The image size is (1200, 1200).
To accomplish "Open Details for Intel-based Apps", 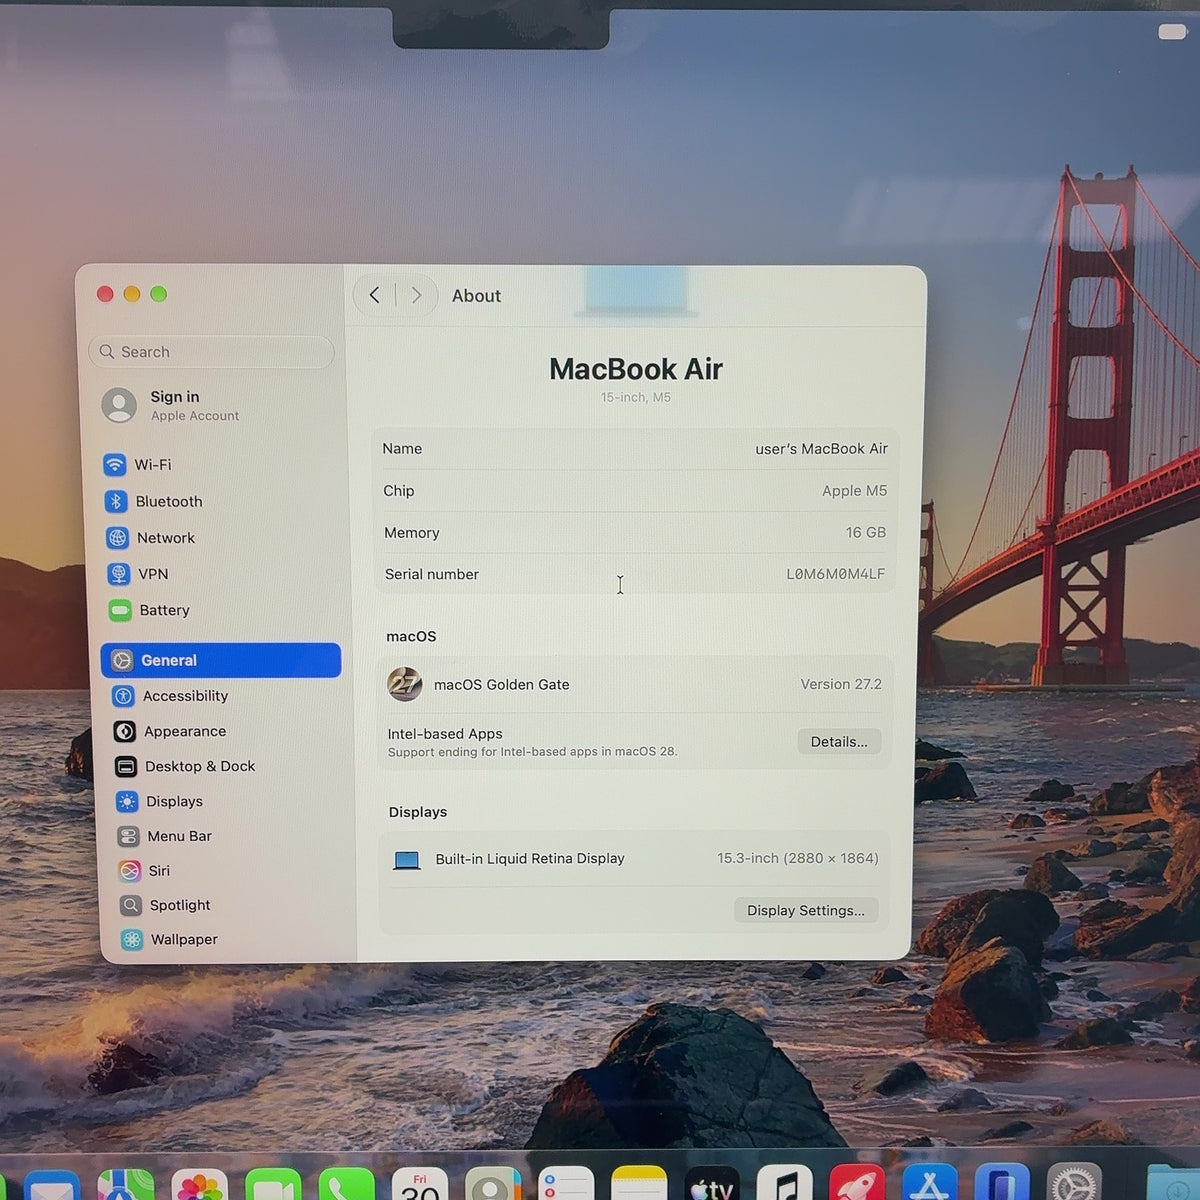I will 839,742.
